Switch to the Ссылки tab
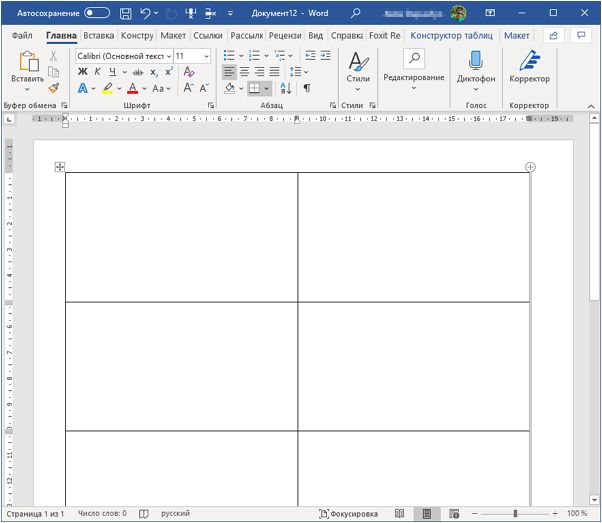Screen dimensions: 602x523 [x=208, y=36]
